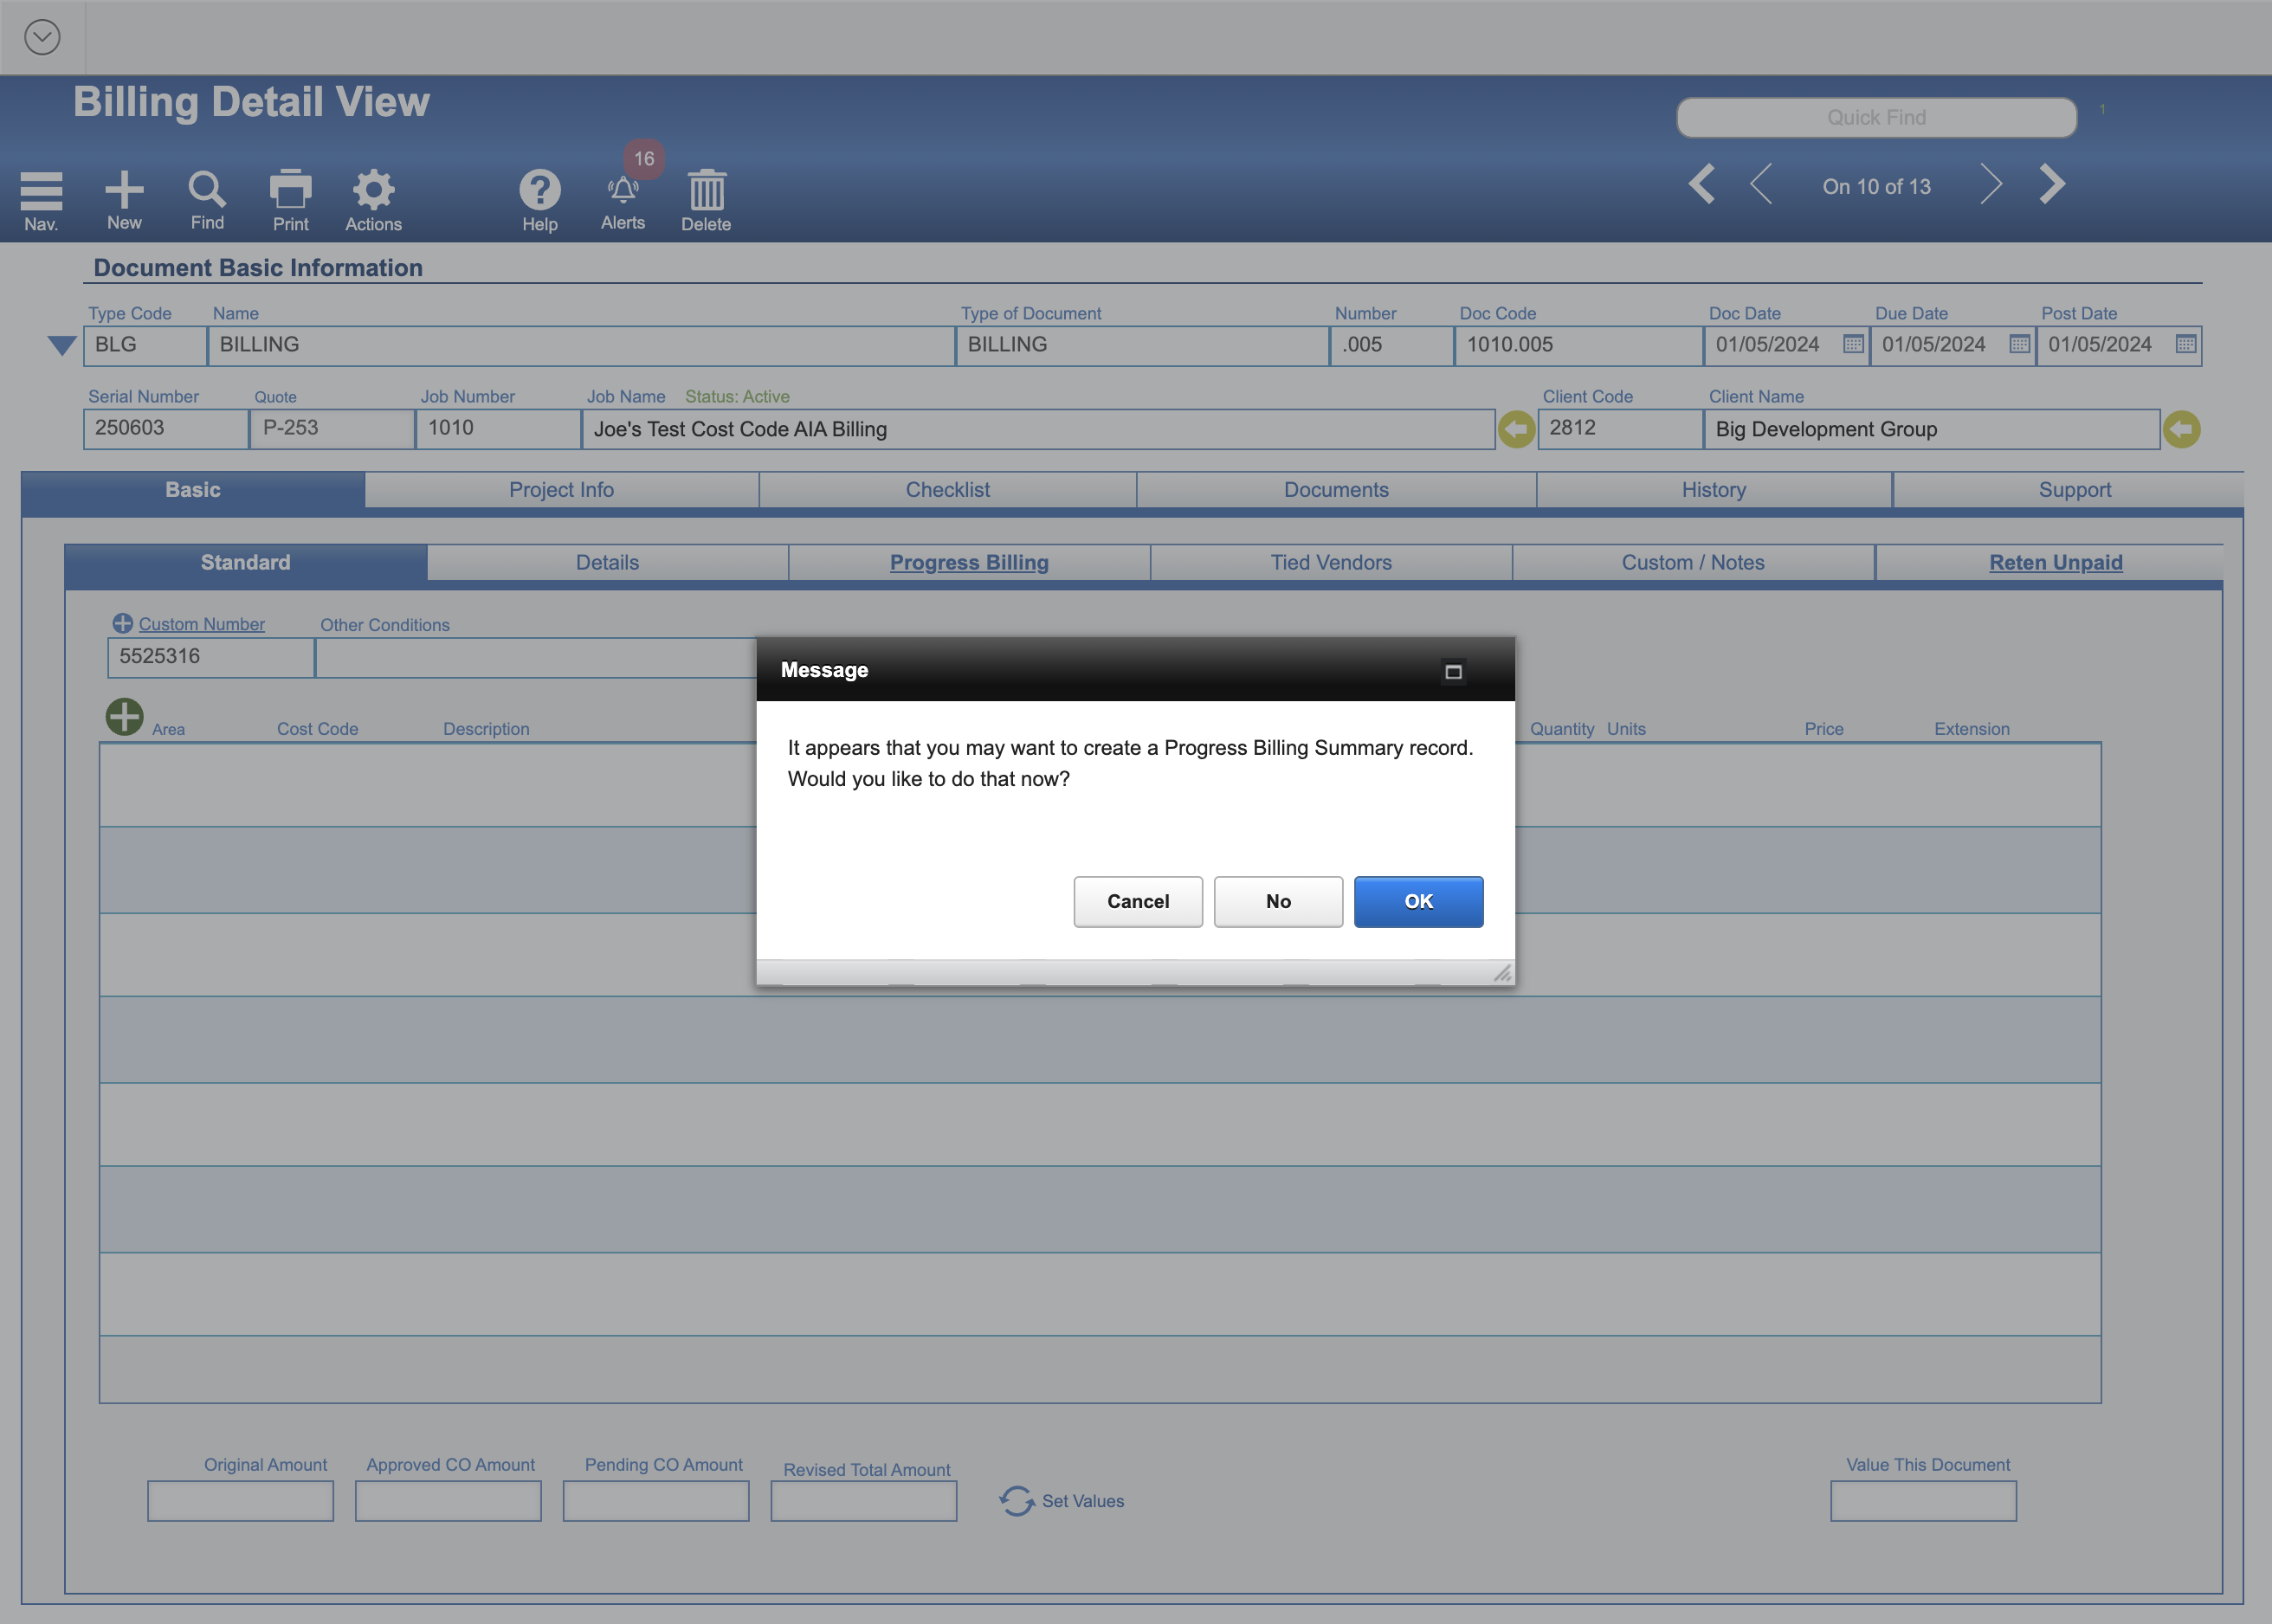The width and height of the screenshot is (2272, 1624).
Task: Click yellow arrow beside Job Name
Action: click(x=1516, y=429)
